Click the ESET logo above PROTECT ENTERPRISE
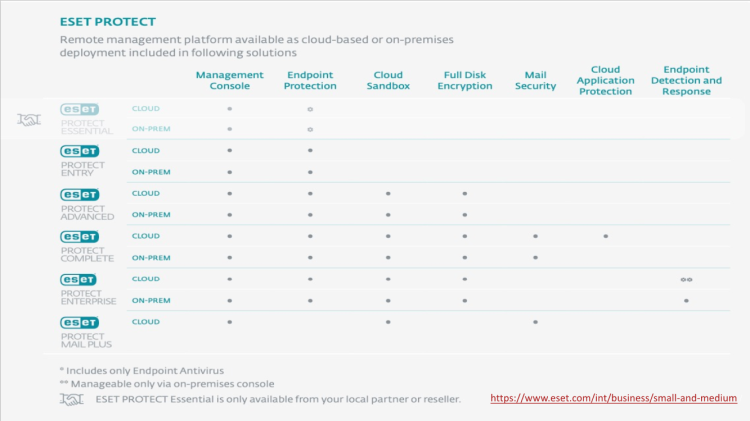750x421 pixels. click(x=80, y=280)
